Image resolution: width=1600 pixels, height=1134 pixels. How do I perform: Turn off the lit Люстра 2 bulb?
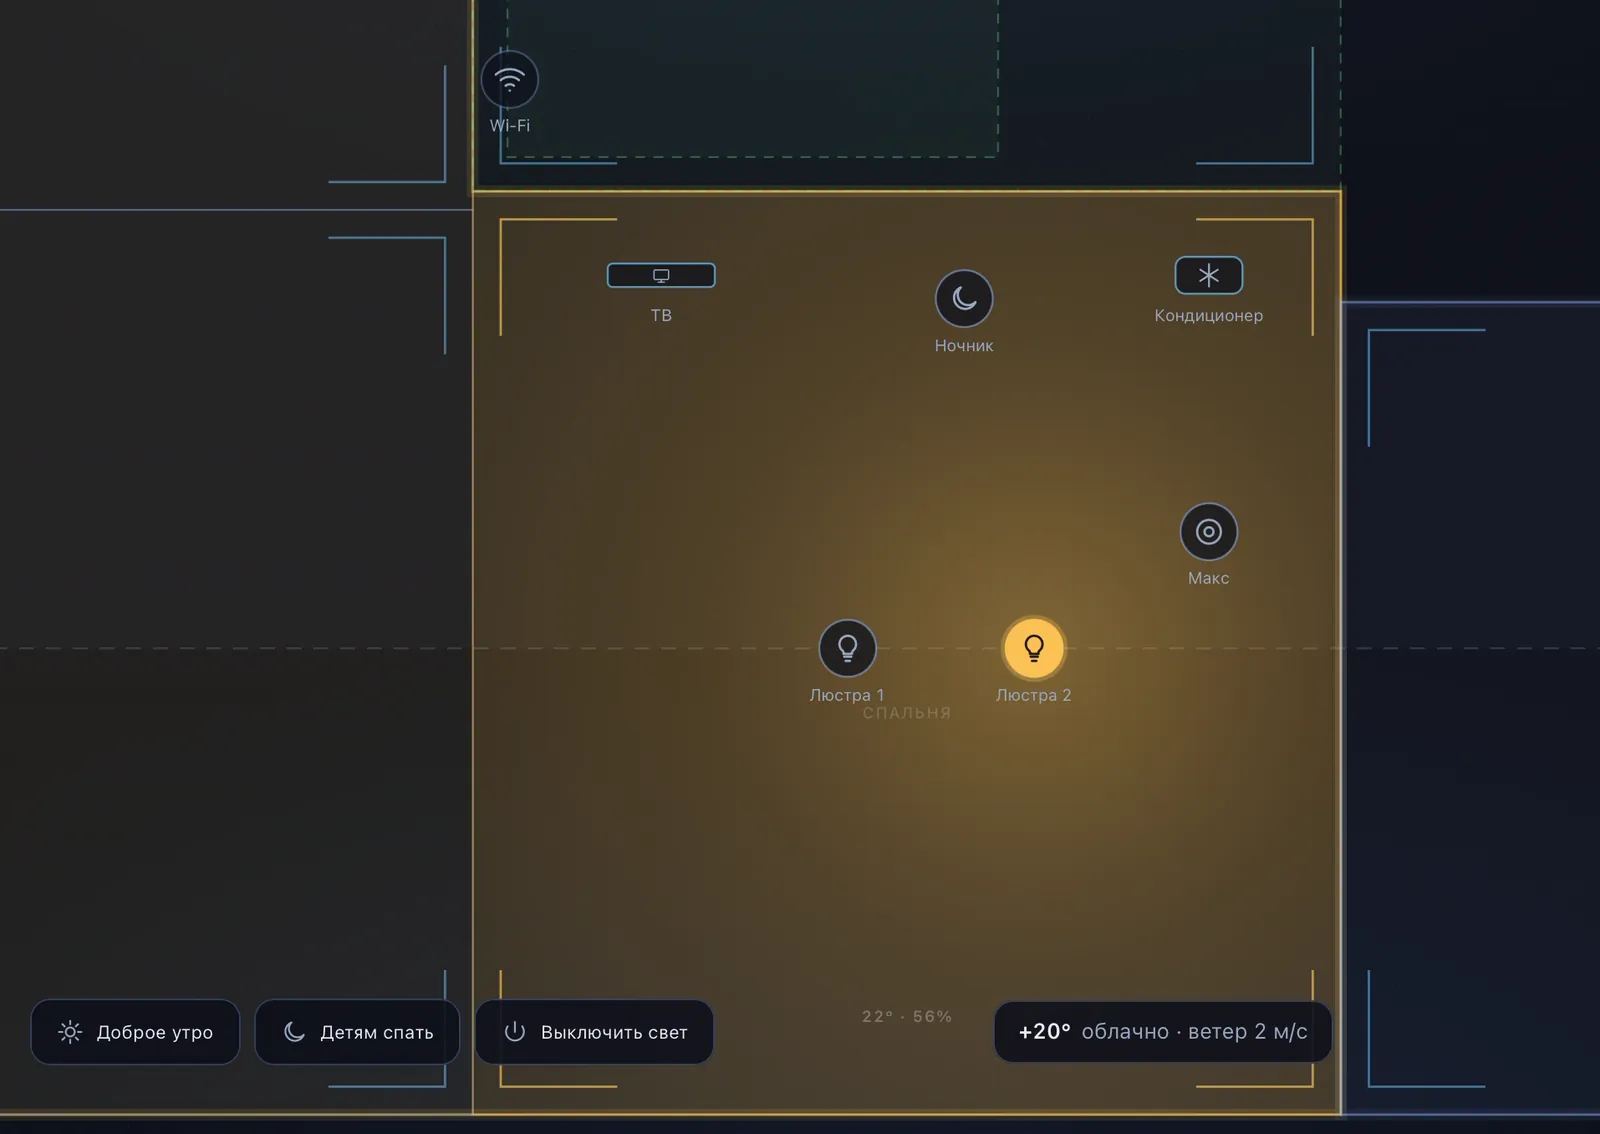[x=1034, y=648]
